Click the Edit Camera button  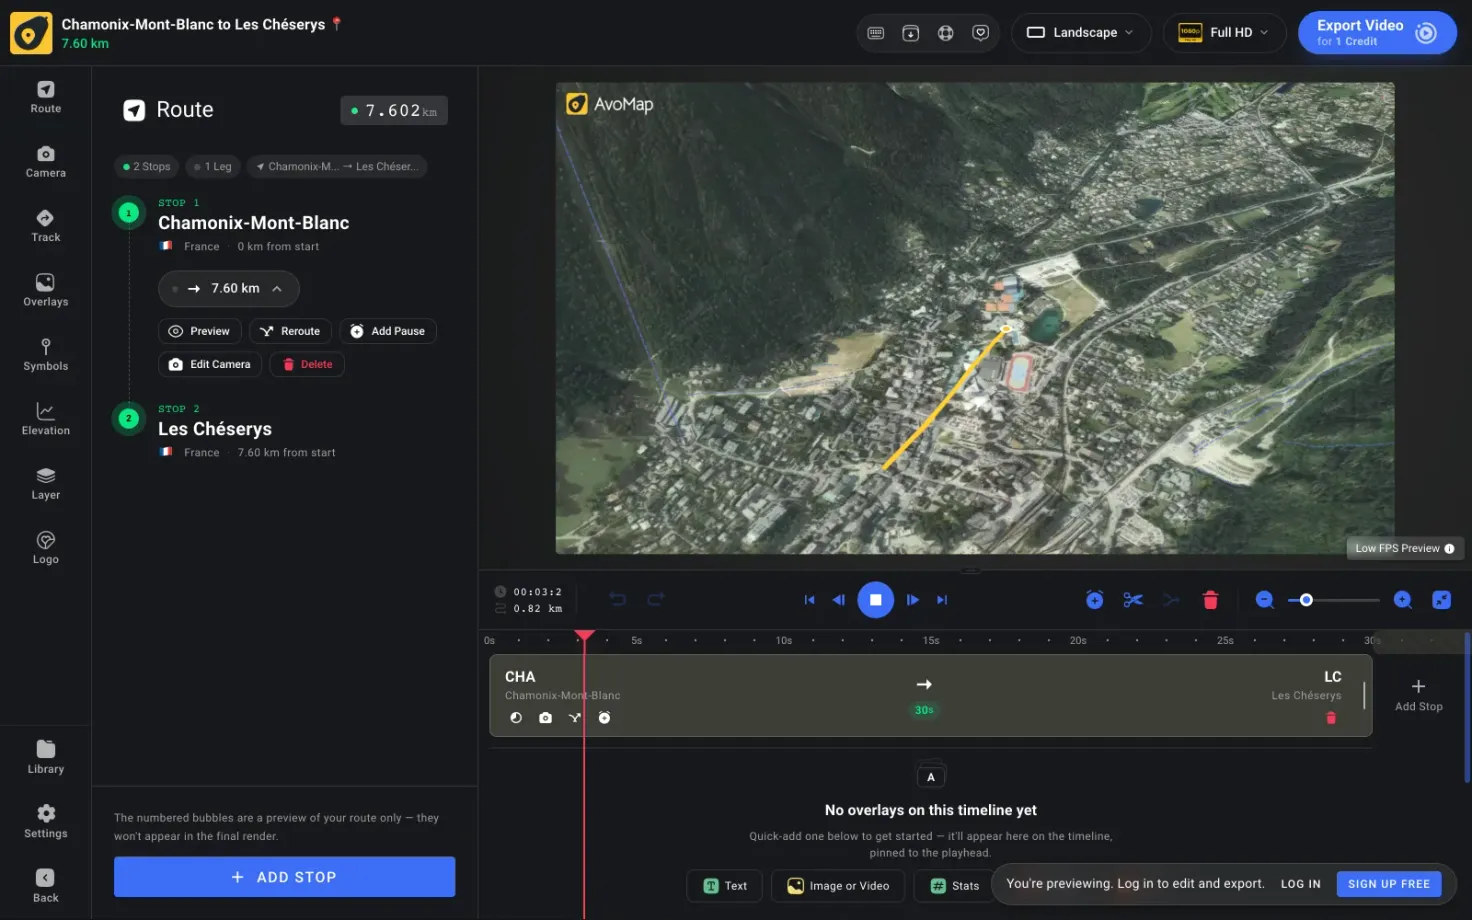[210, 365]
